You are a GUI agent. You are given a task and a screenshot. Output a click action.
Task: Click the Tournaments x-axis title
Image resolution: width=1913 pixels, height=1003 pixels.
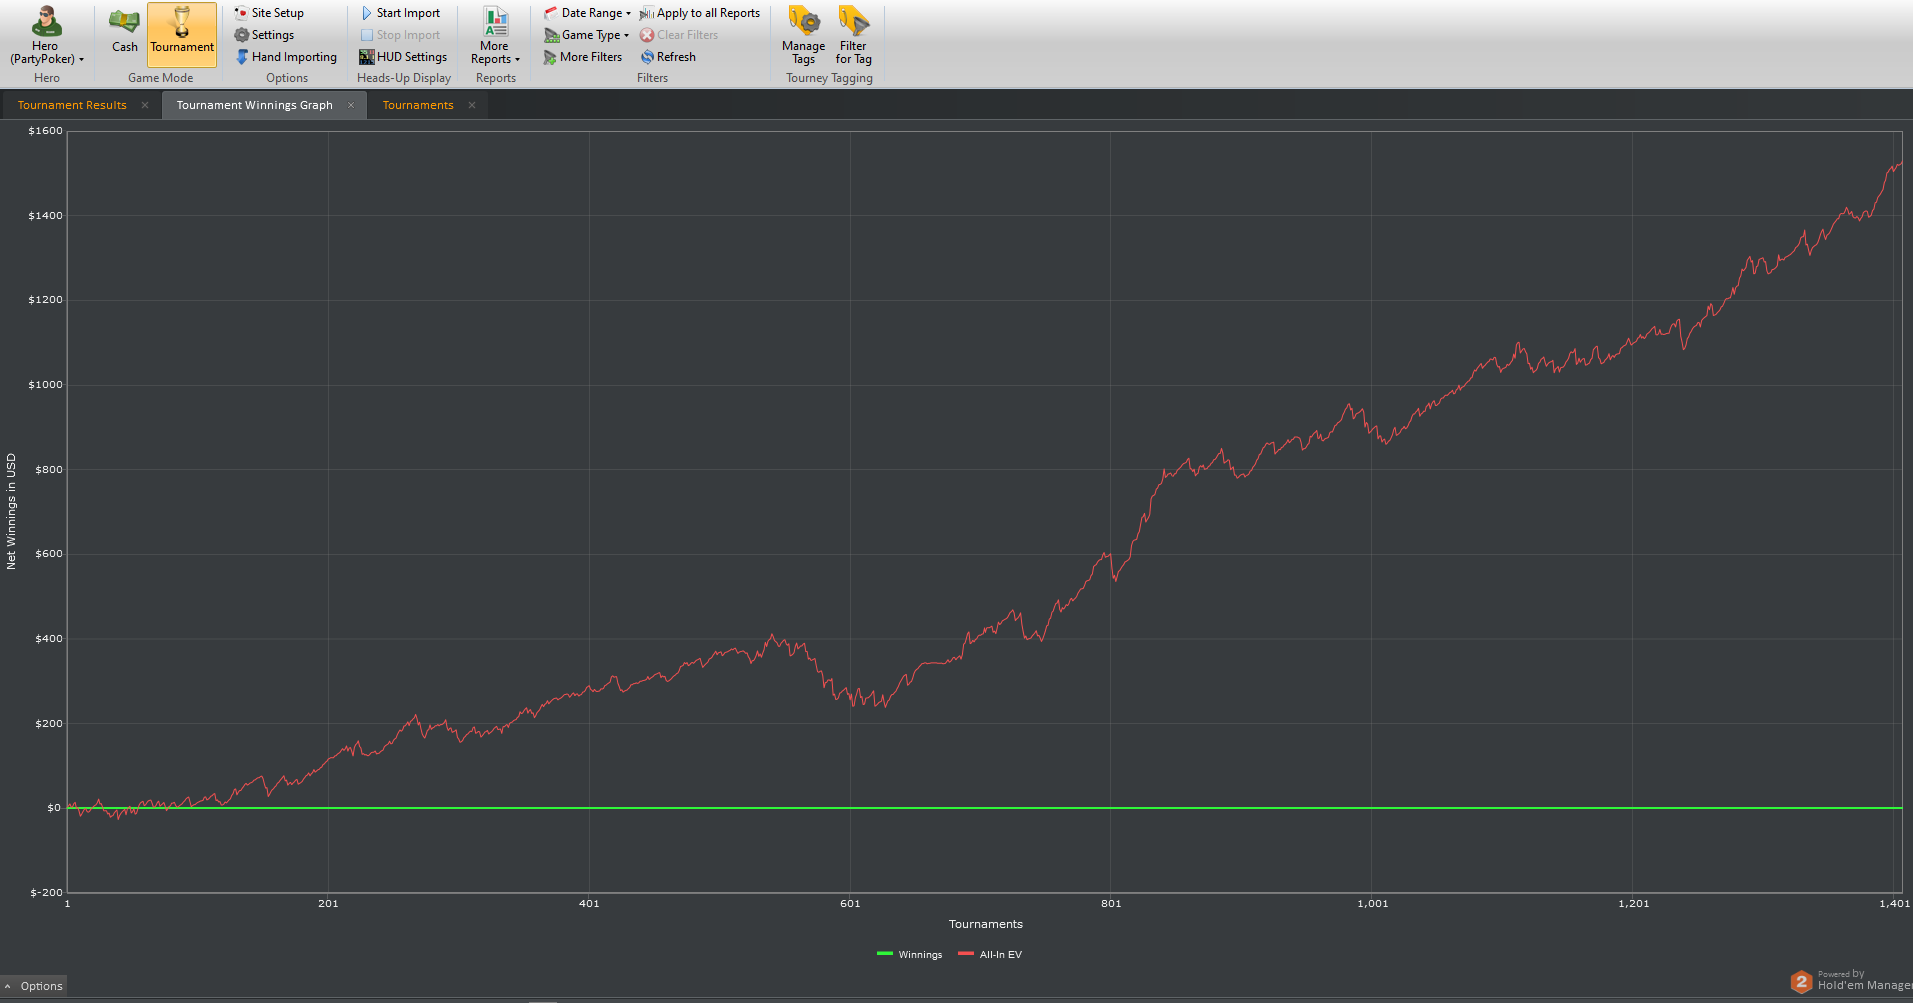pyautogui.click(x=986, y=924)
